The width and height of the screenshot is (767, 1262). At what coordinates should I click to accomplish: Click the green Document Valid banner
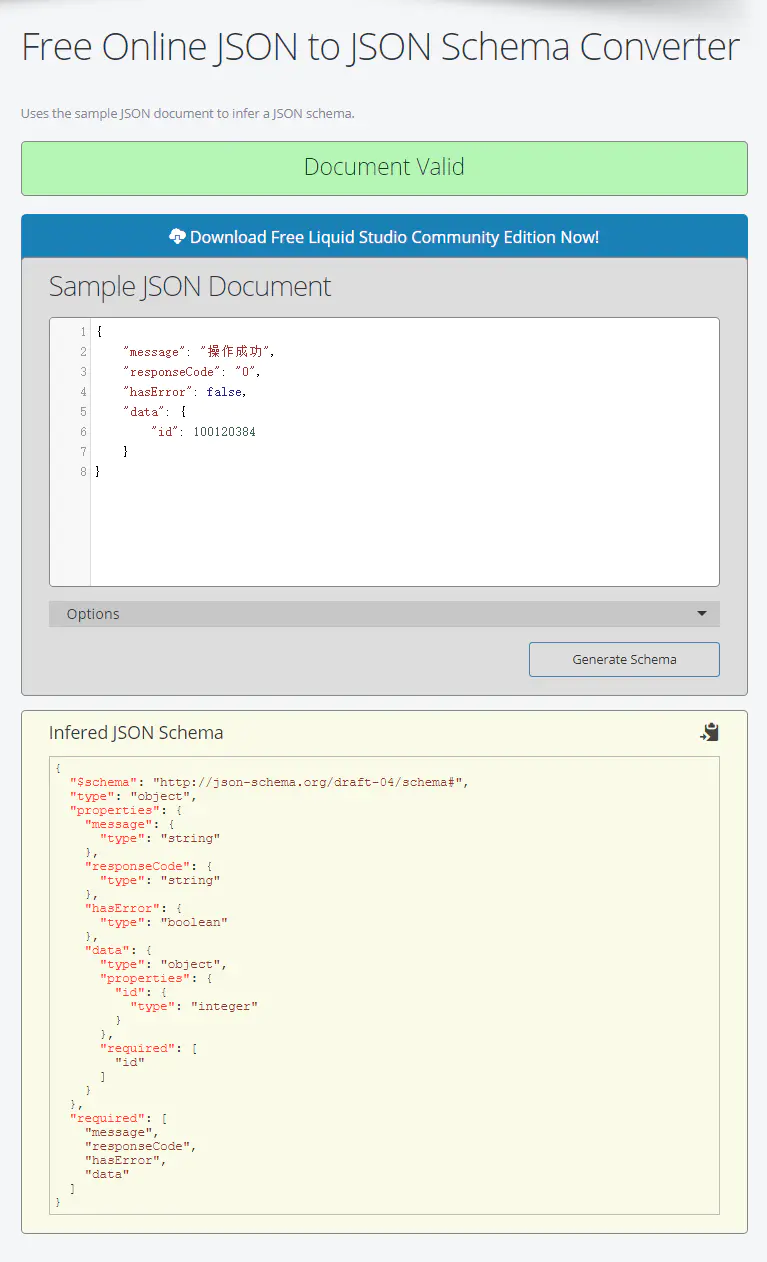(384, 168)
